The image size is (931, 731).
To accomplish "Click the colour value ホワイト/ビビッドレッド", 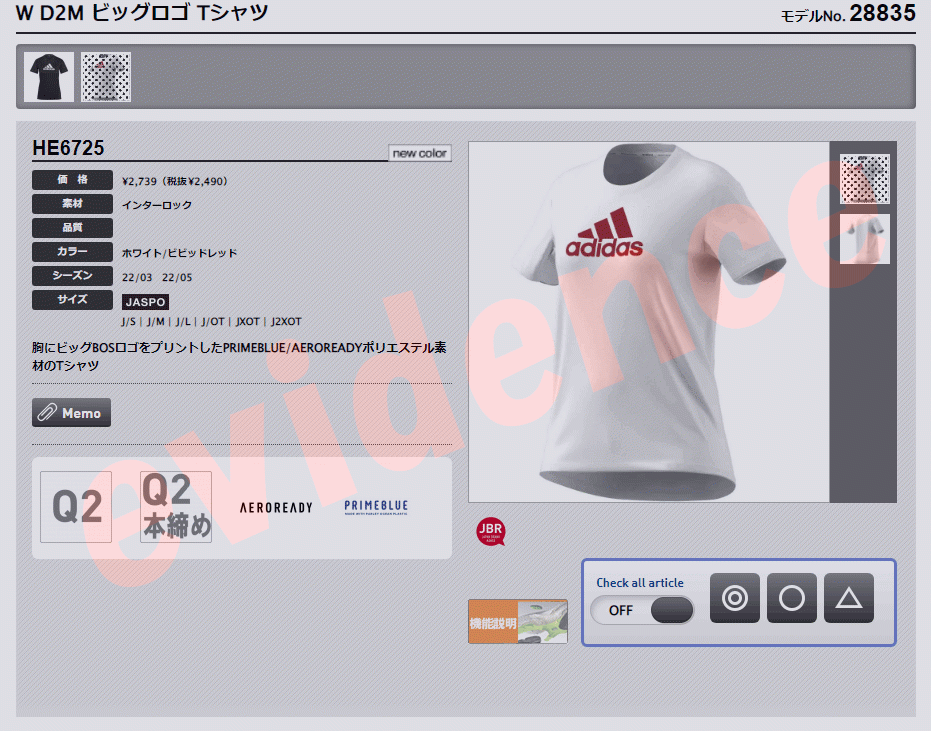I will (x=179, y=253).
